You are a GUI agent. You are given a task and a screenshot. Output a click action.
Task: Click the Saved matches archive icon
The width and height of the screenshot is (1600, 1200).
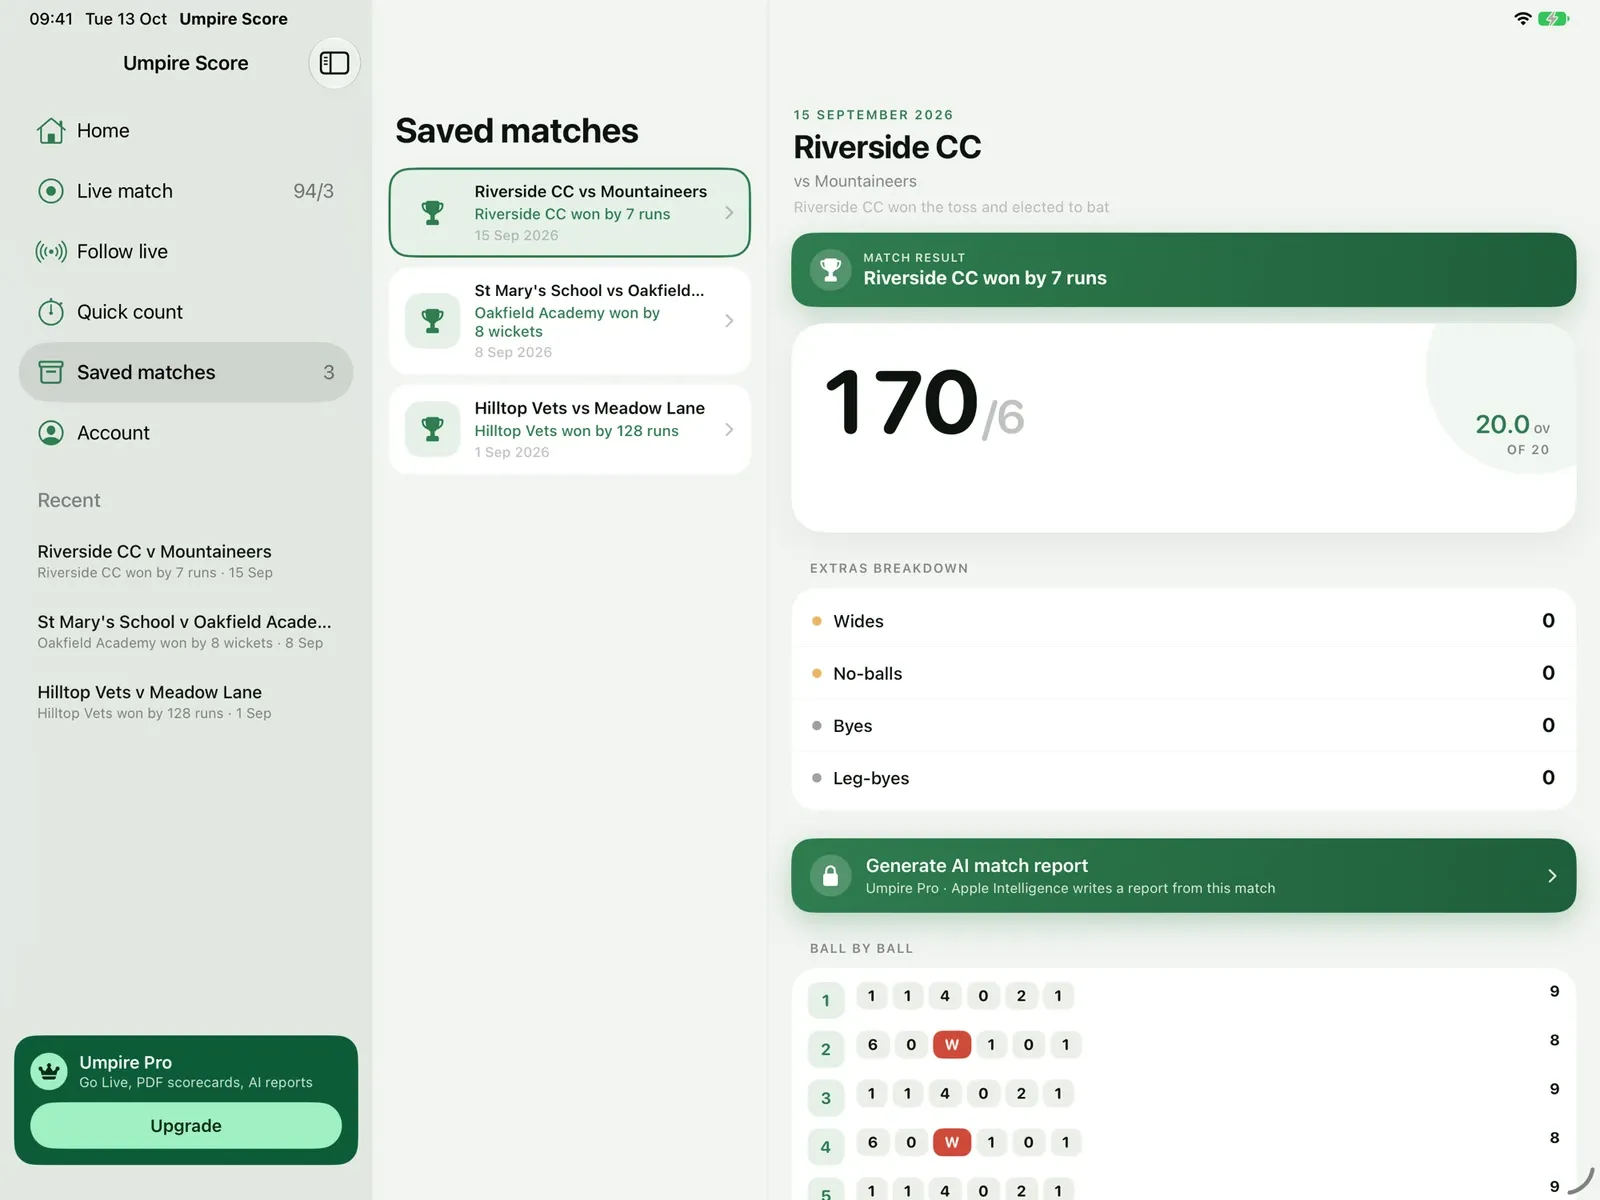[x=51, y=372]
